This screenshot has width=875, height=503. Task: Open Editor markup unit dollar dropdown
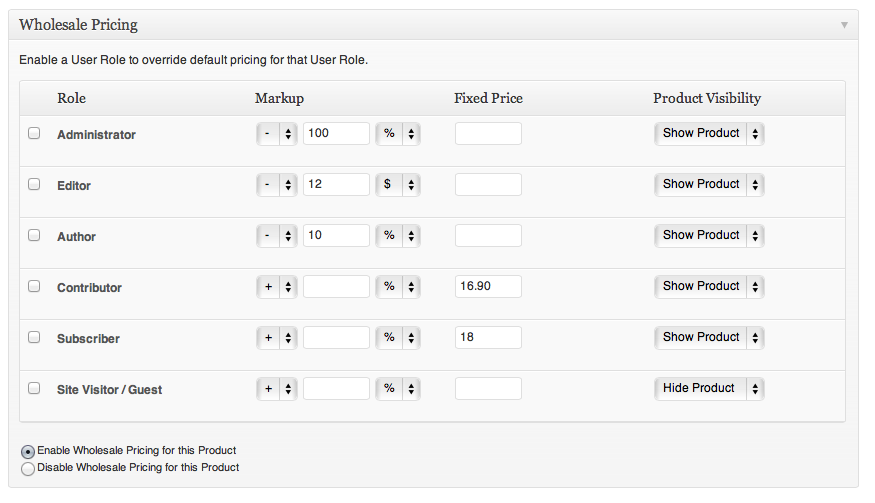(398, 185)
